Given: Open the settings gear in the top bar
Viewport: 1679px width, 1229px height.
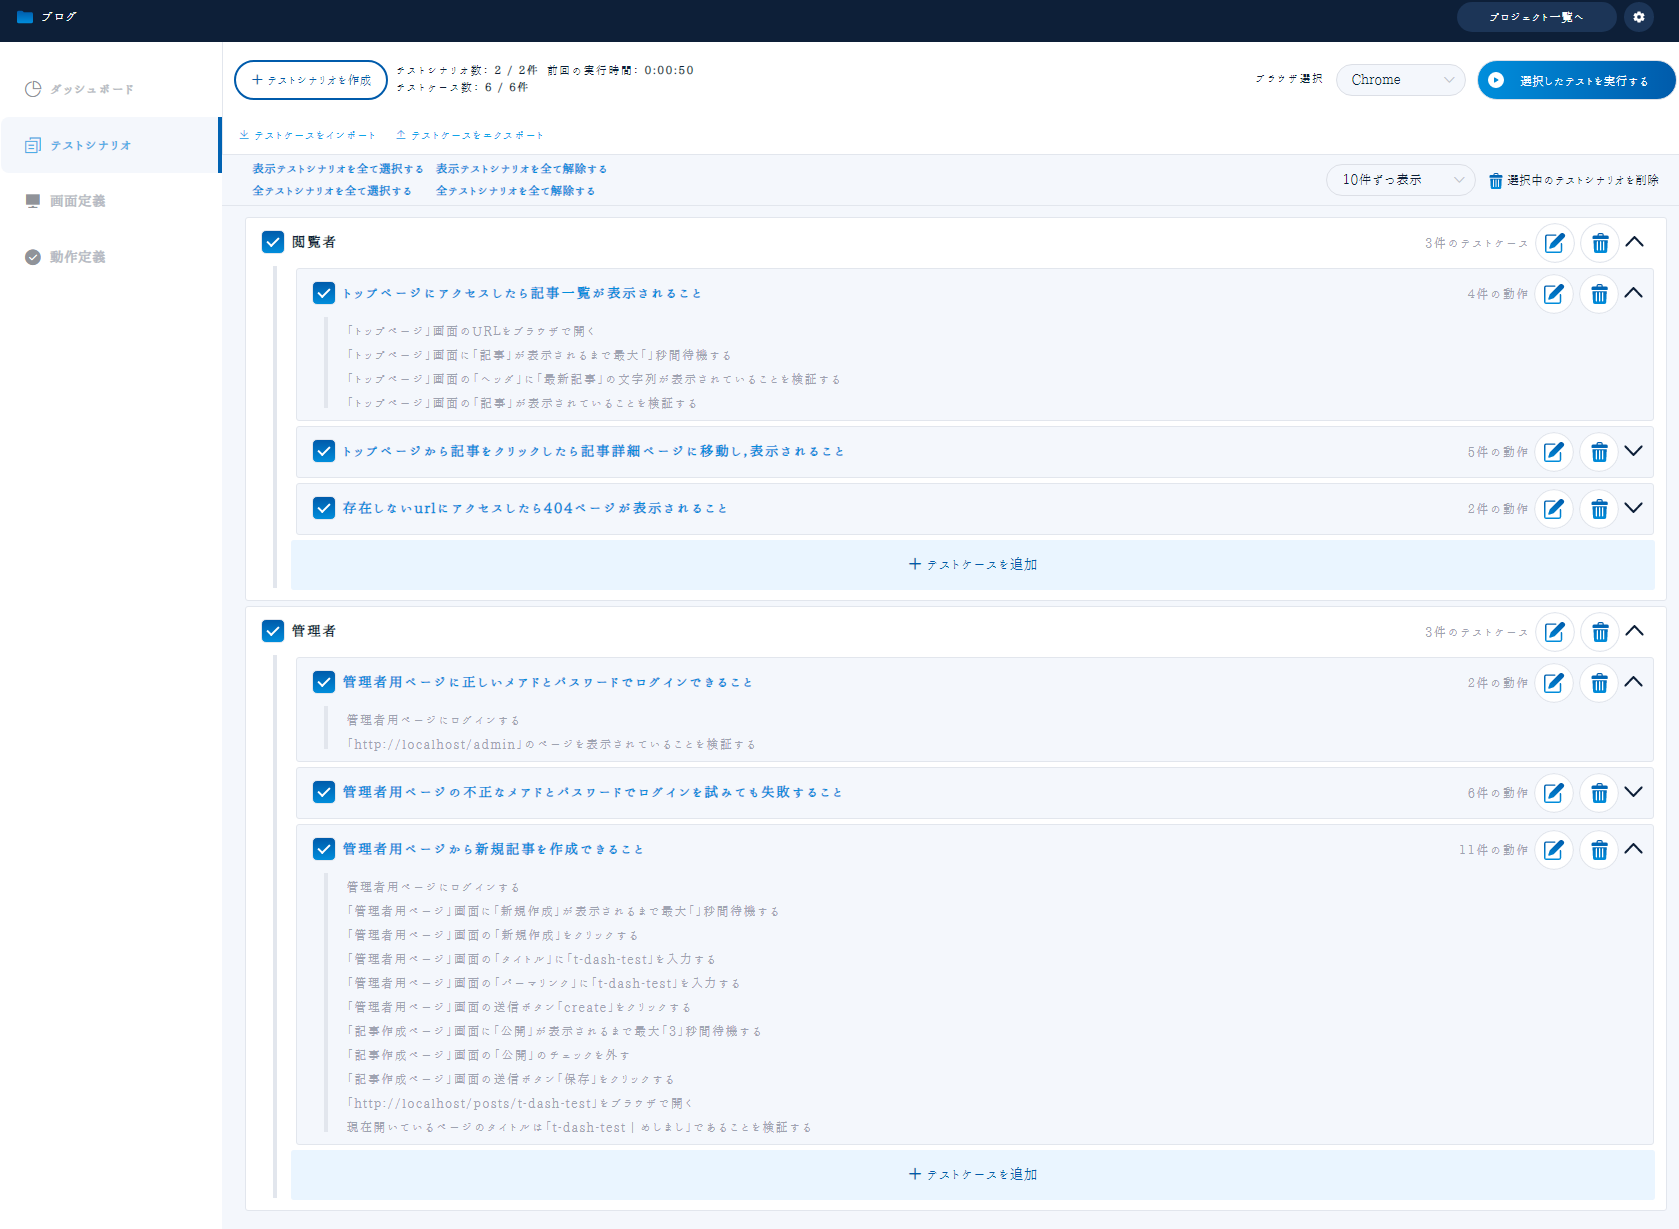Looking at the screenshot, I should pos(1638,16).
